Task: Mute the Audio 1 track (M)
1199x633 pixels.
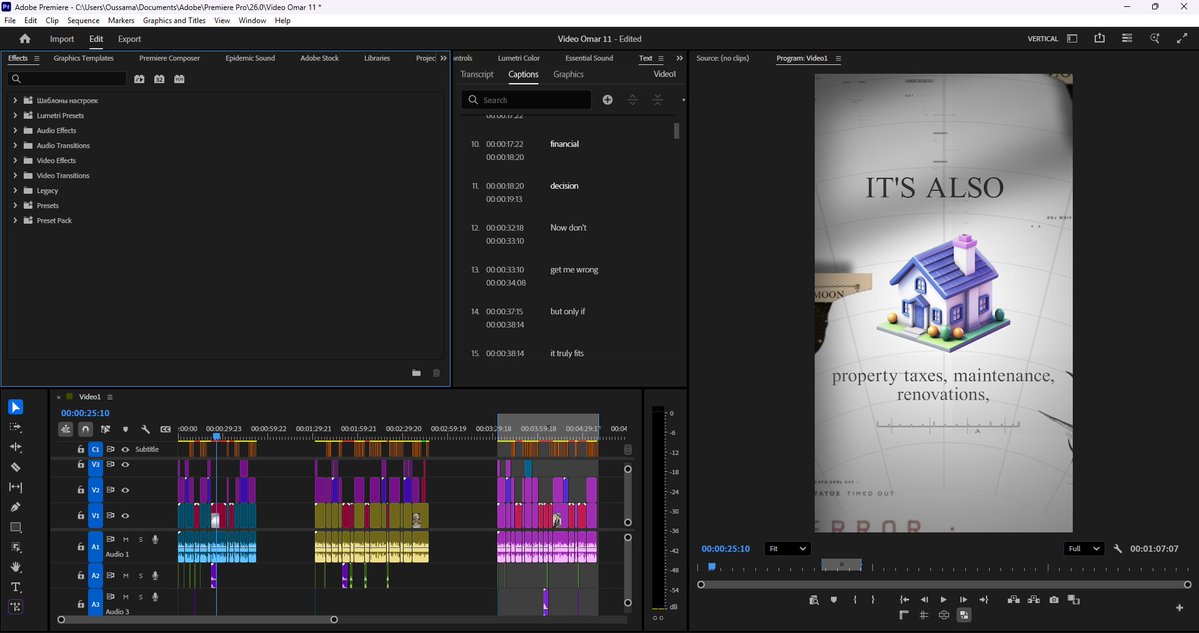Action: tap(125, 540)
